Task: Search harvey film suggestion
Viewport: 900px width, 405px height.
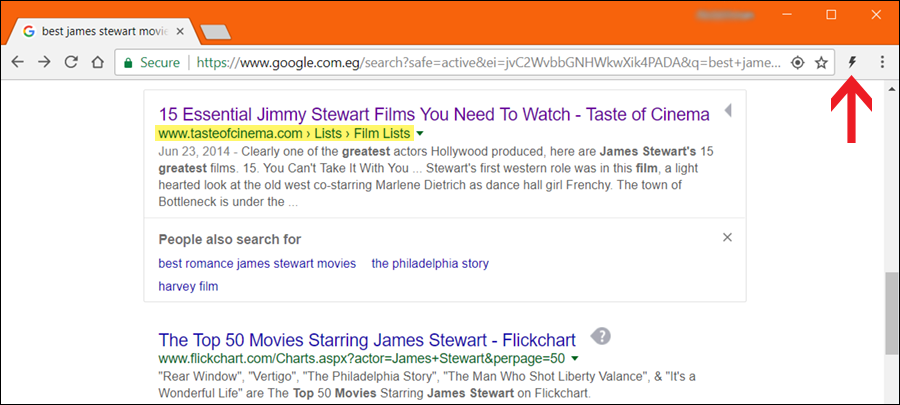Action: coord(188,286)
